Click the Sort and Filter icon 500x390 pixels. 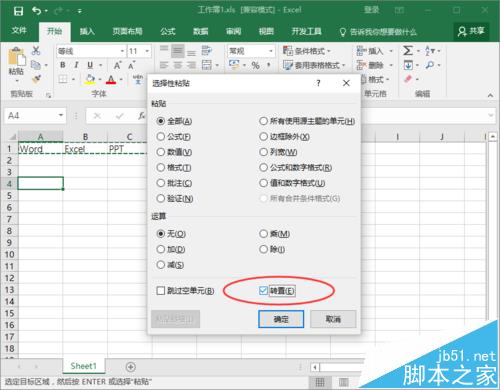(x=430, y=51)
